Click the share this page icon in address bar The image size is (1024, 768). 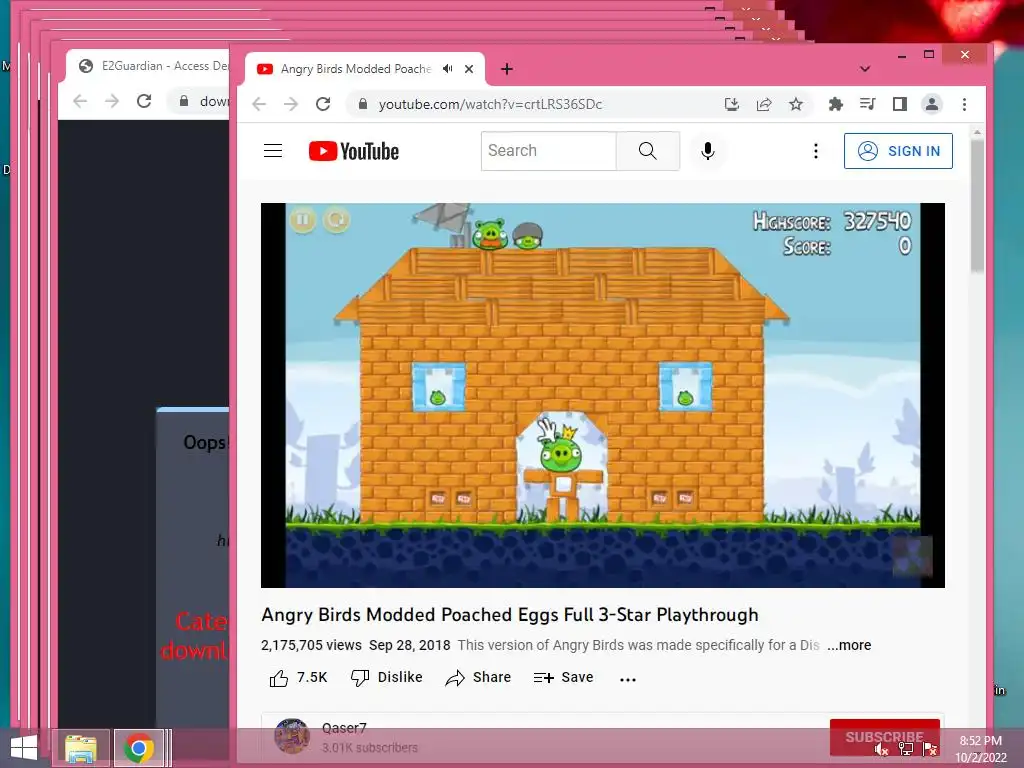tap(763, 104)
